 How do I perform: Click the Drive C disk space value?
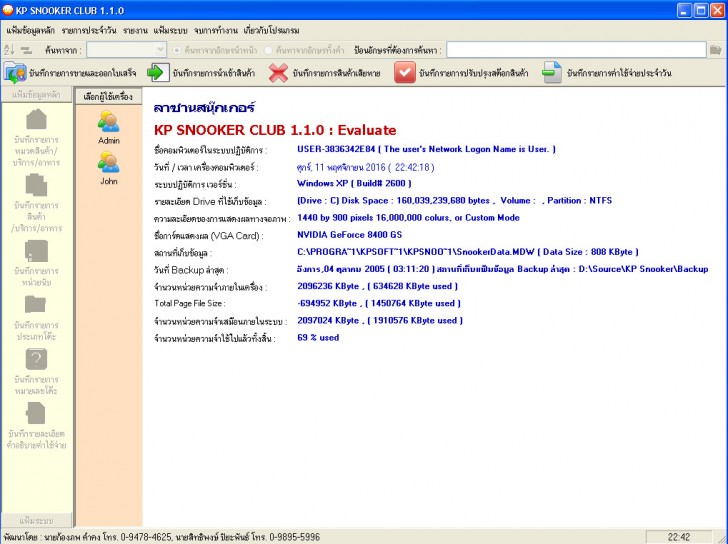coord(455,201)
